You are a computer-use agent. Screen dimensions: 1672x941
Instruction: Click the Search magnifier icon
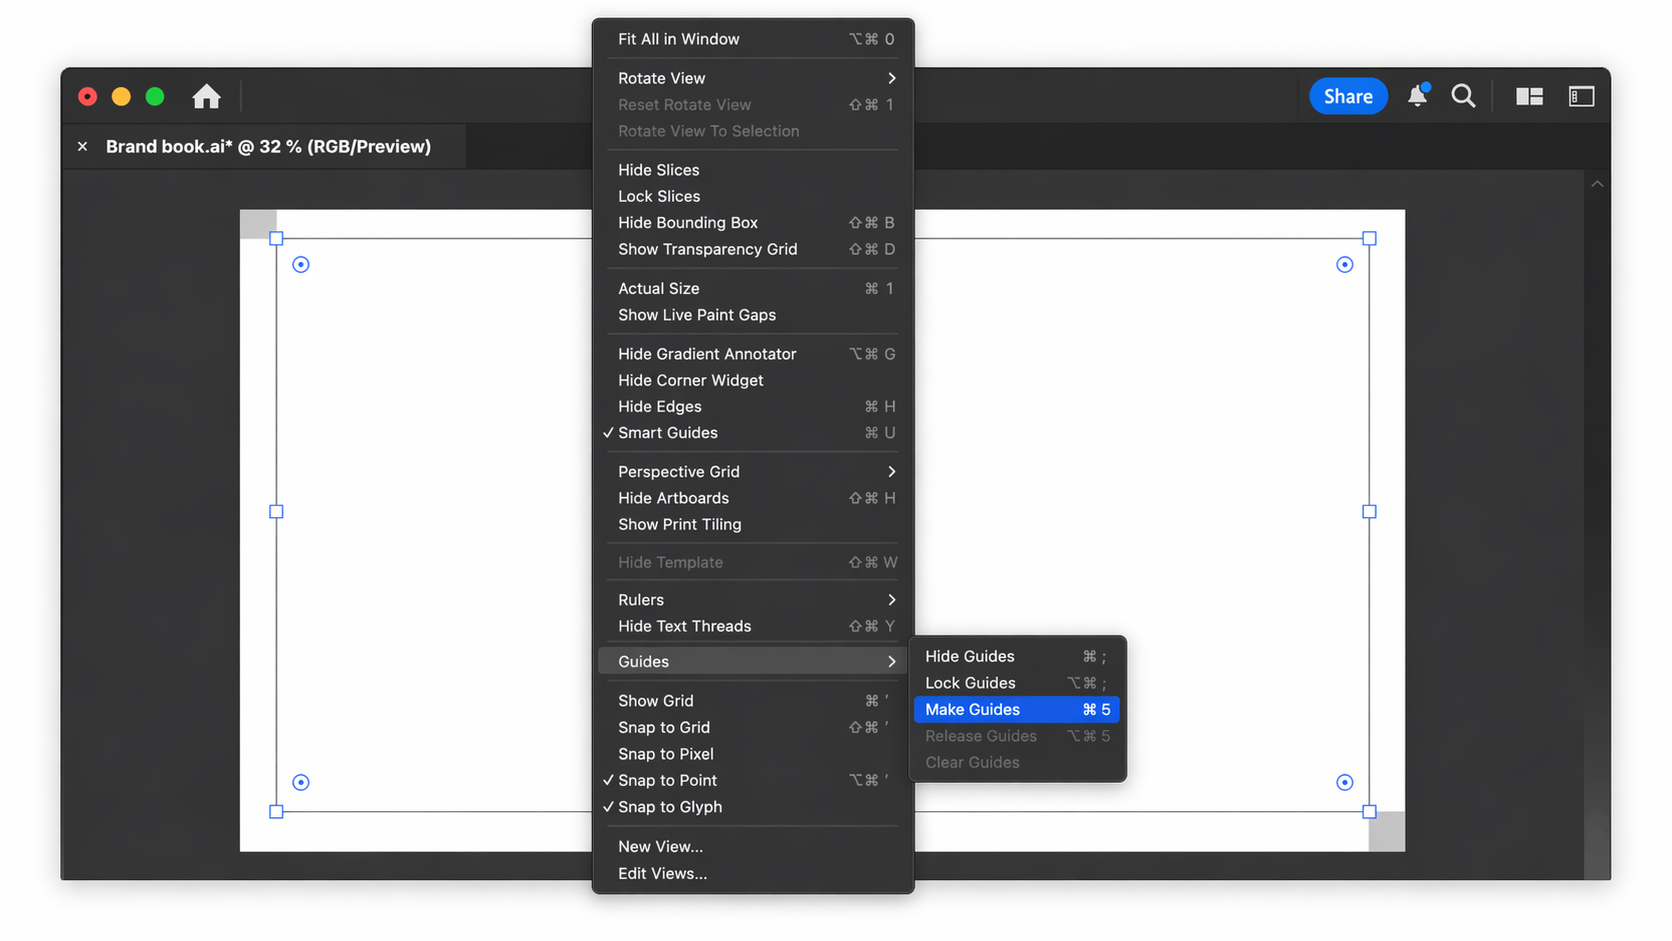[1463, 96]
